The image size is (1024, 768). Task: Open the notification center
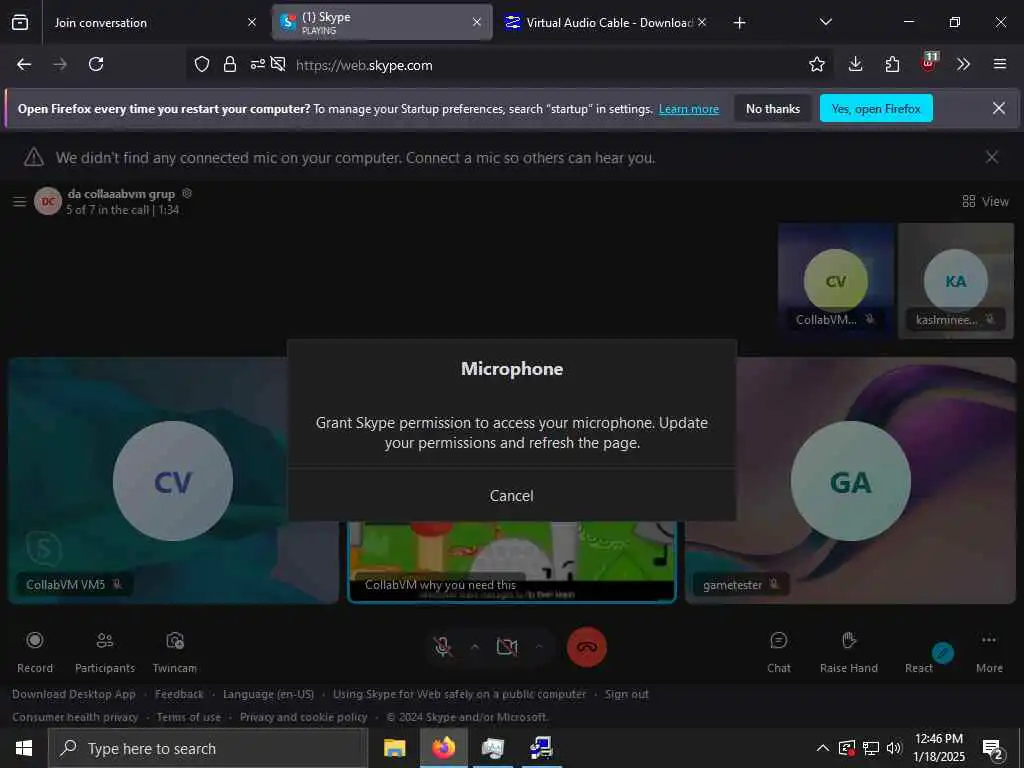pyautogui.click(x=993, y=748)
